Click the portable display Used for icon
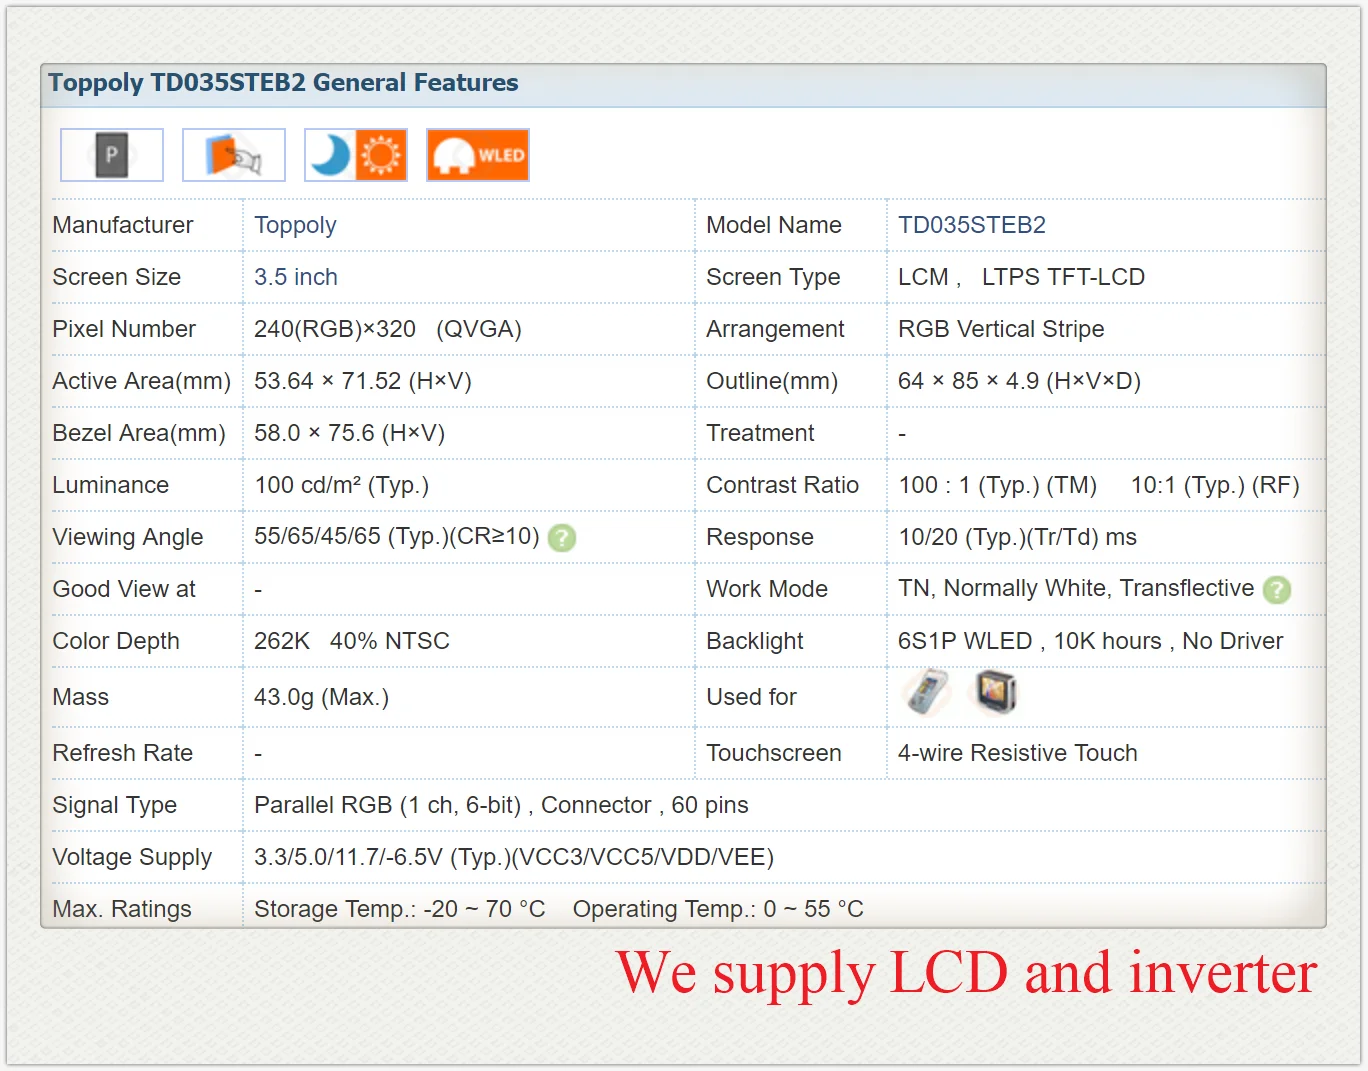Screen dimensions: 1368x1071 click(995, 692)
